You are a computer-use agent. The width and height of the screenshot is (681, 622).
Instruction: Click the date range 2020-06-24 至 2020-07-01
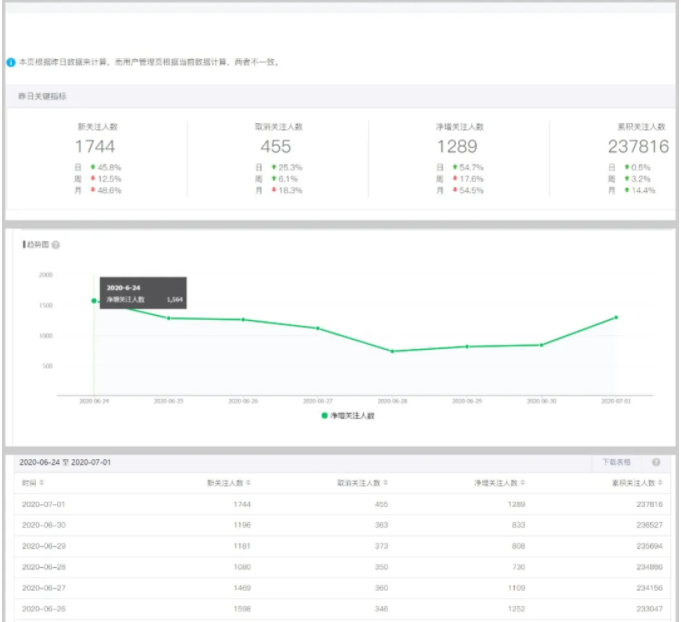pyautogui.click(x=65, y=462)
